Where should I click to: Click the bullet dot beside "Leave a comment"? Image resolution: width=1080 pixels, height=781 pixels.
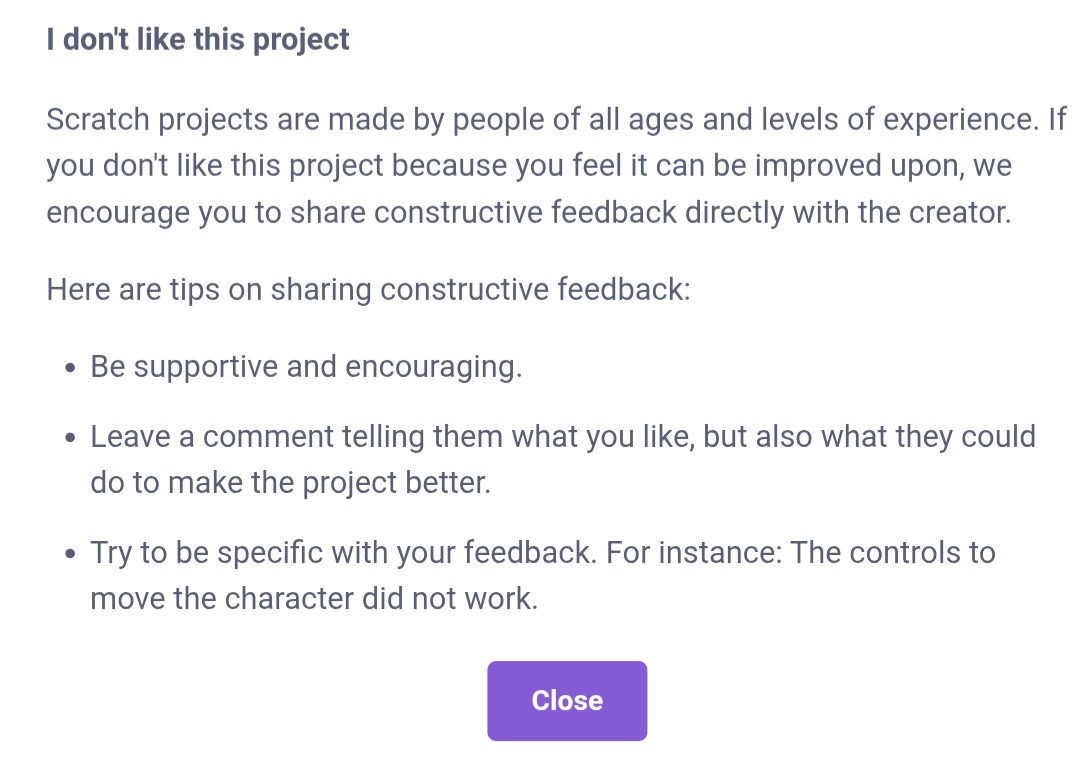pyautogui.click(x=69, y=439)
